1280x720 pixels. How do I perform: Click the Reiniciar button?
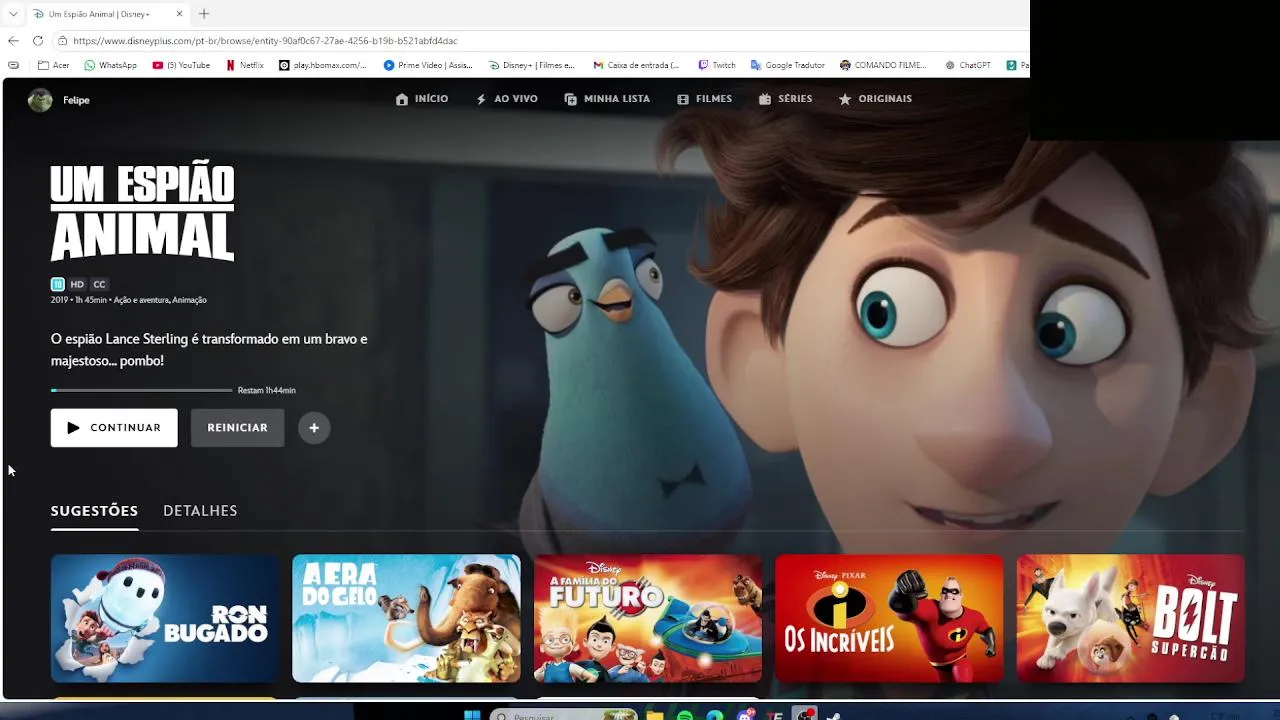tap(237, 428)
